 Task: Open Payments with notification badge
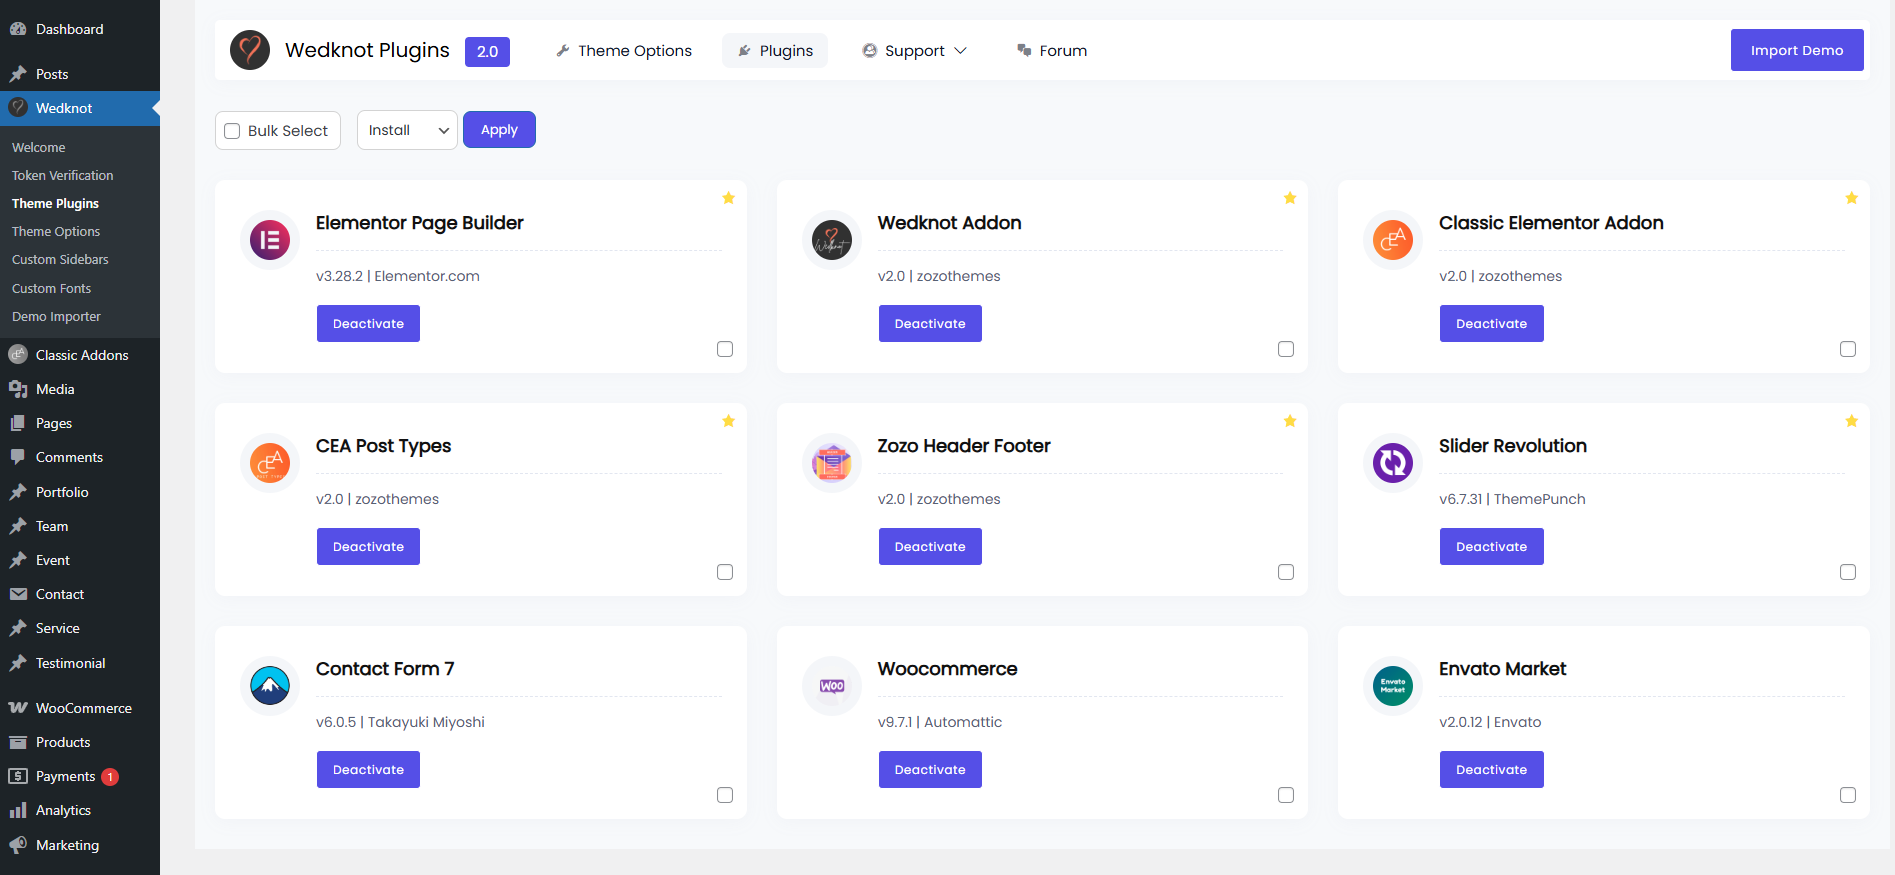tap(66, 776)
